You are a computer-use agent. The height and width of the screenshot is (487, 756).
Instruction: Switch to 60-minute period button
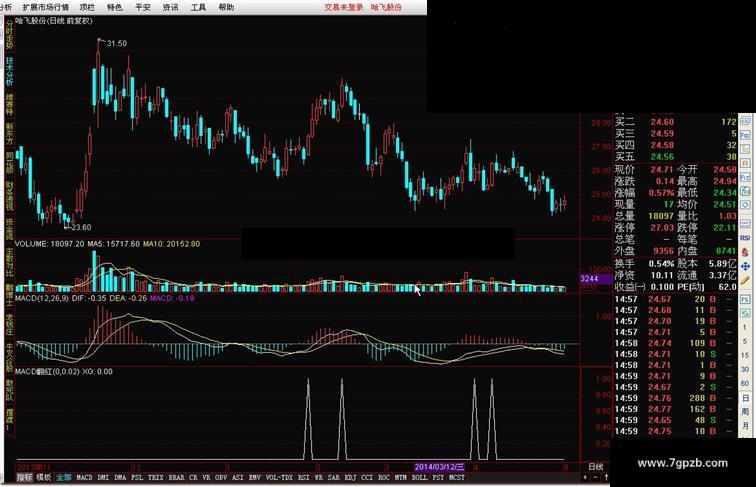[745, 383]
